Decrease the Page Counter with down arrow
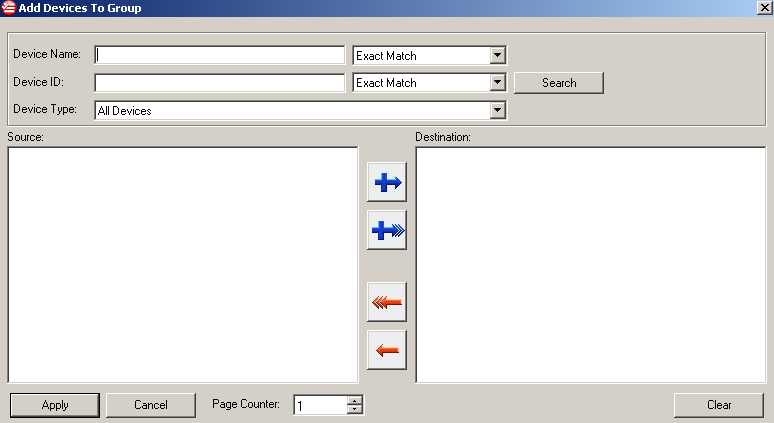Screen dimensions: 774x423 [354, 409]
